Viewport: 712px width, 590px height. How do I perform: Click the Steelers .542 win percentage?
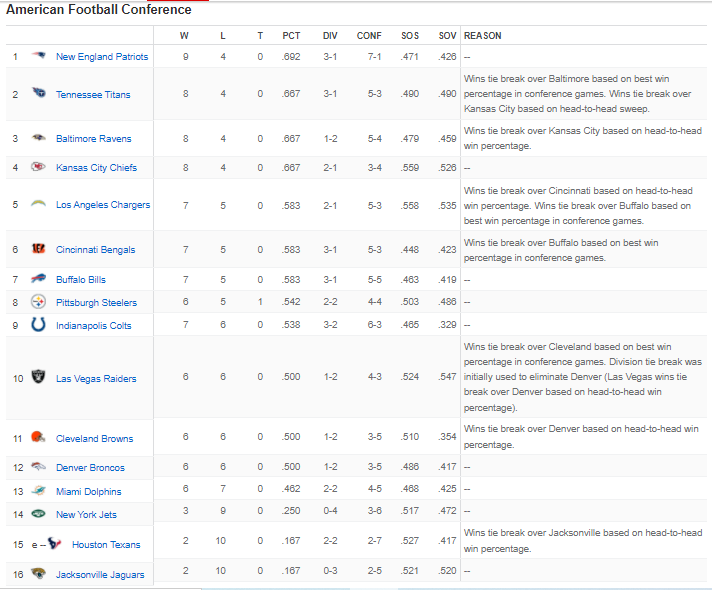[291, 302]
